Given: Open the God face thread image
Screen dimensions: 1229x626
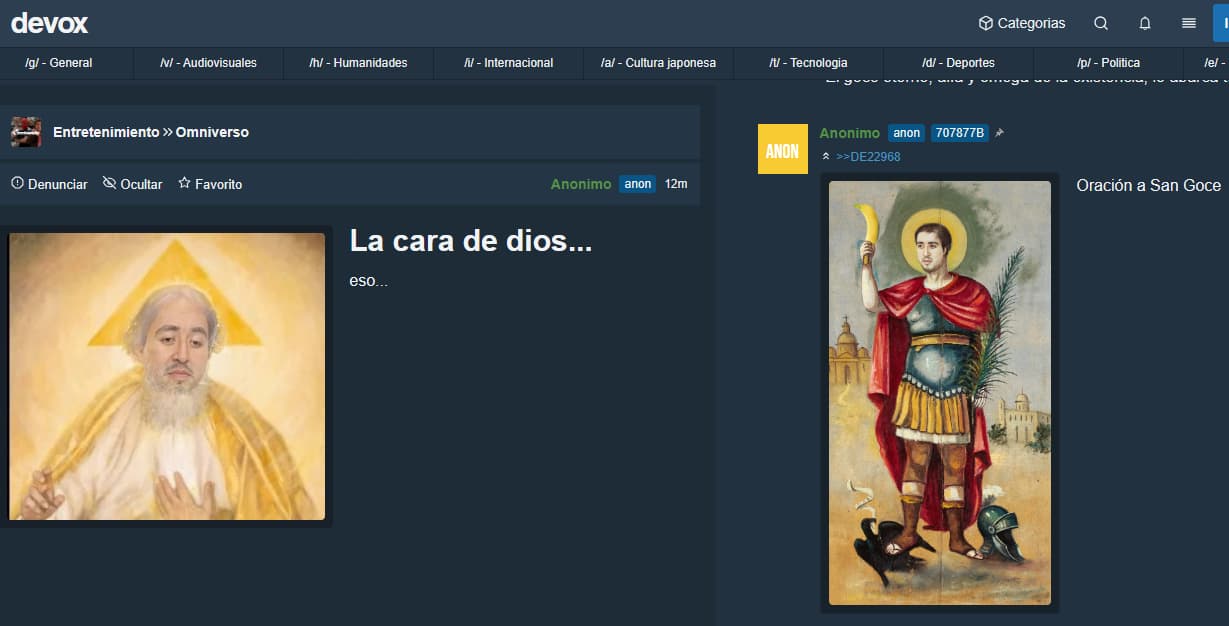Looking at the screenshot, I should [167, 376].
